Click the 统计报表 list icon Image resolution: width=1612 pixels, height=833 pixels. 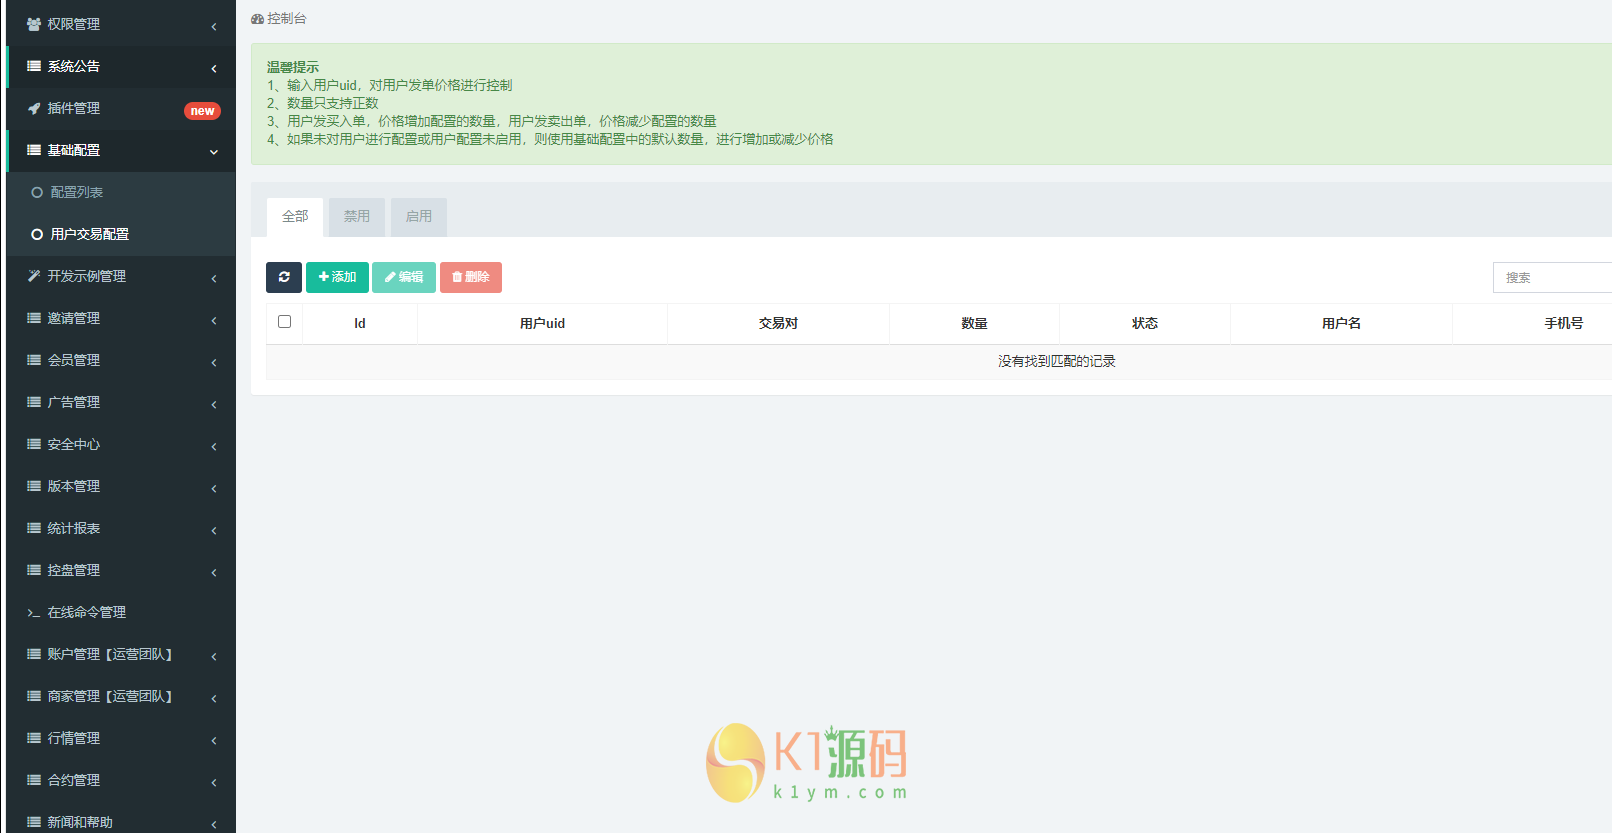[34, 528]
